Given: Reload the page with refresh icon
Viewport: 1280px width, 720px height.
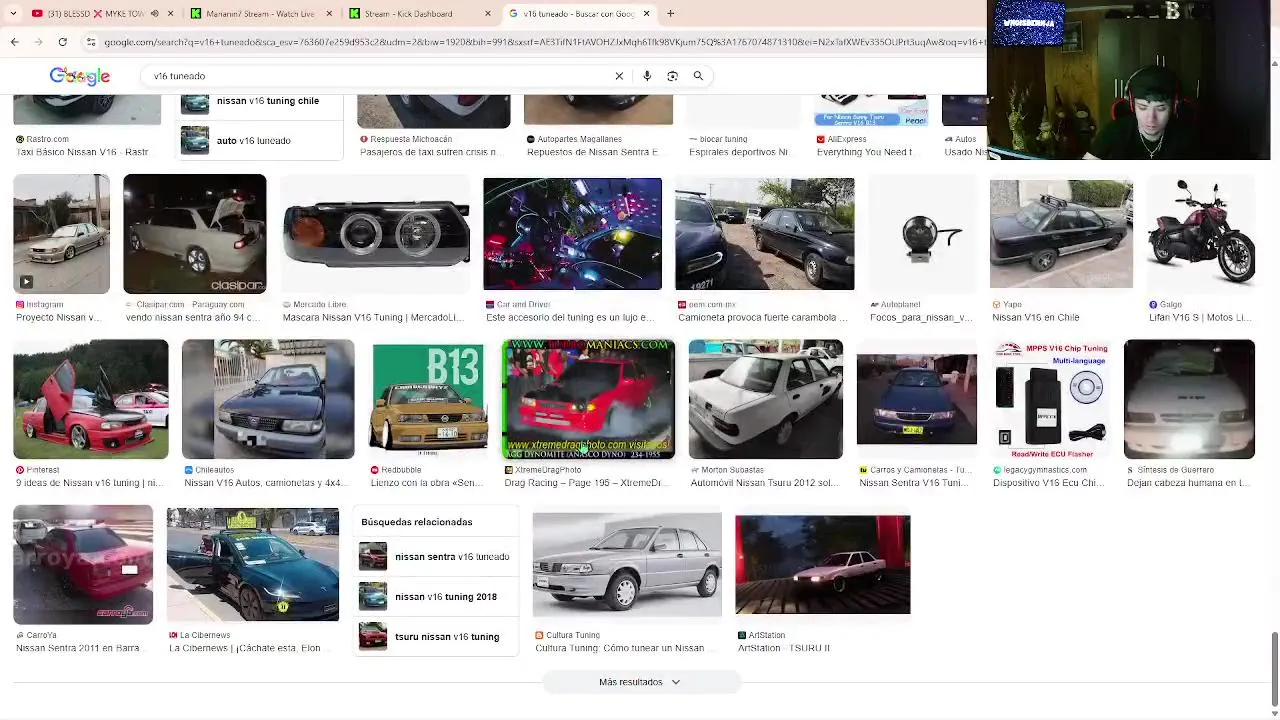Looking at the screenshot, I should click(62, 42).
